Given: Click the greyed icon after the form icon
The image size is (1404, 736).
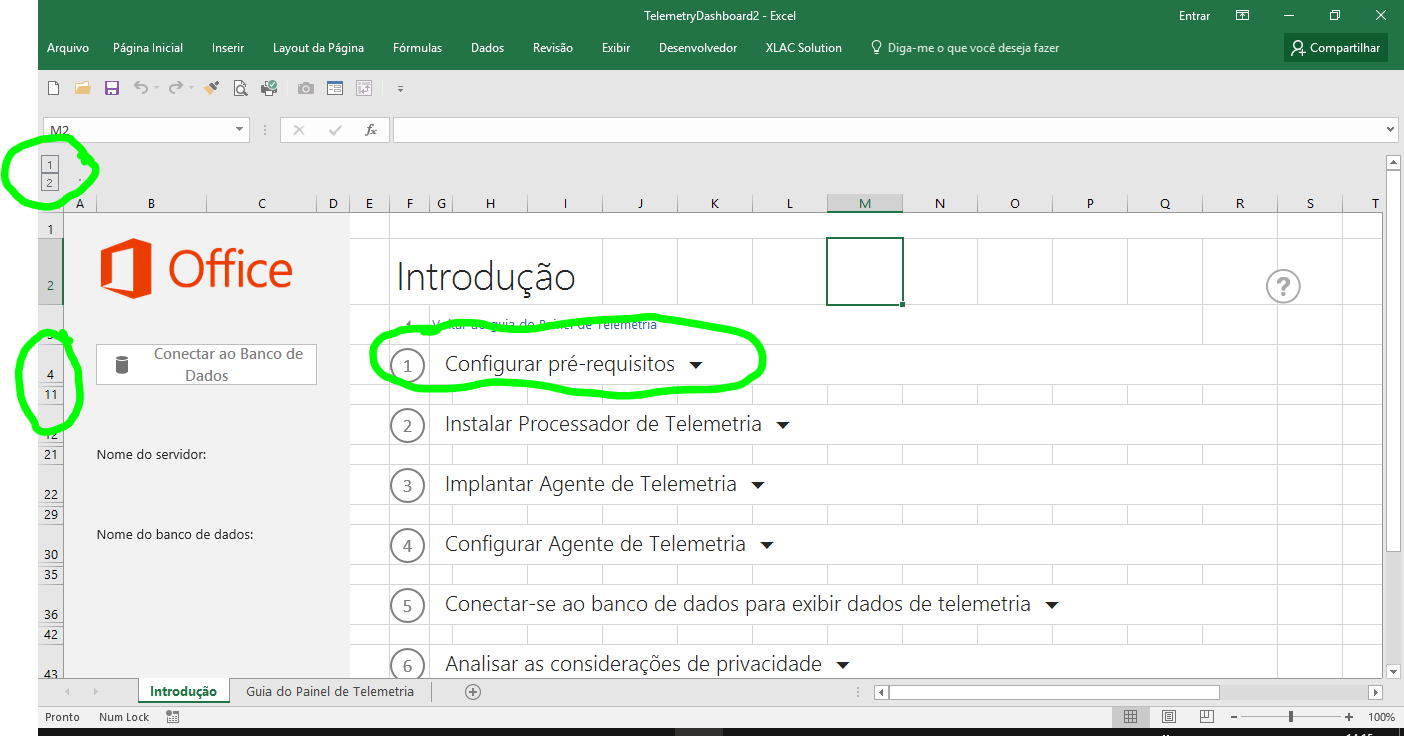Looking at the screenshot, I should pos(364,88).
